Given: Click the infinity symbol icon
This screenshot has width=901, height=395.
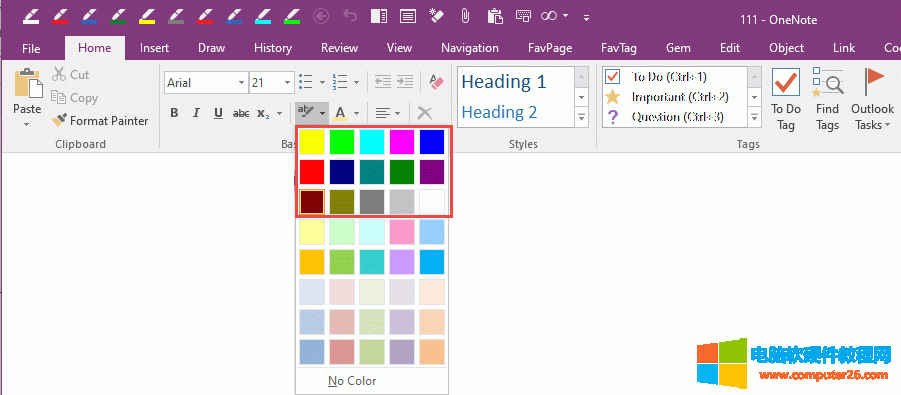Looking at the screenshot, I should tap(549, 16).
